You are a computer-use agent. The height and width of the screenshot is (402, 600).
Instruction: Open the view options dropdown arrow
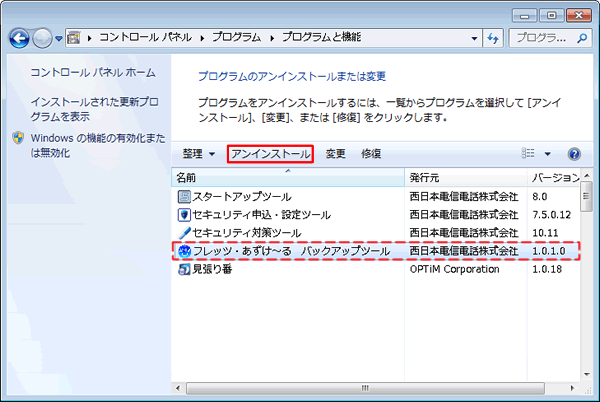548,154
